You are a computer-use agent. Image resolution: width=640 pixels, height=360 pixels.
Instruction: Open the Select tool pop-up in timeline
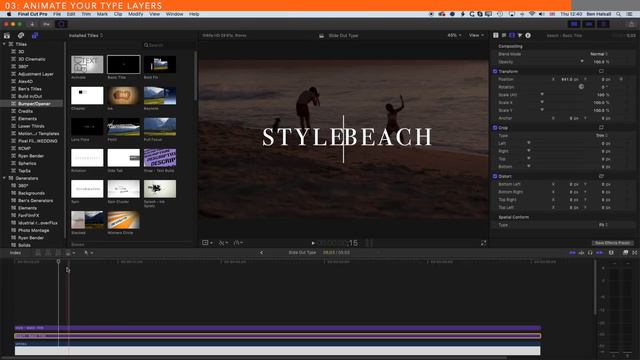coord(88,253)
